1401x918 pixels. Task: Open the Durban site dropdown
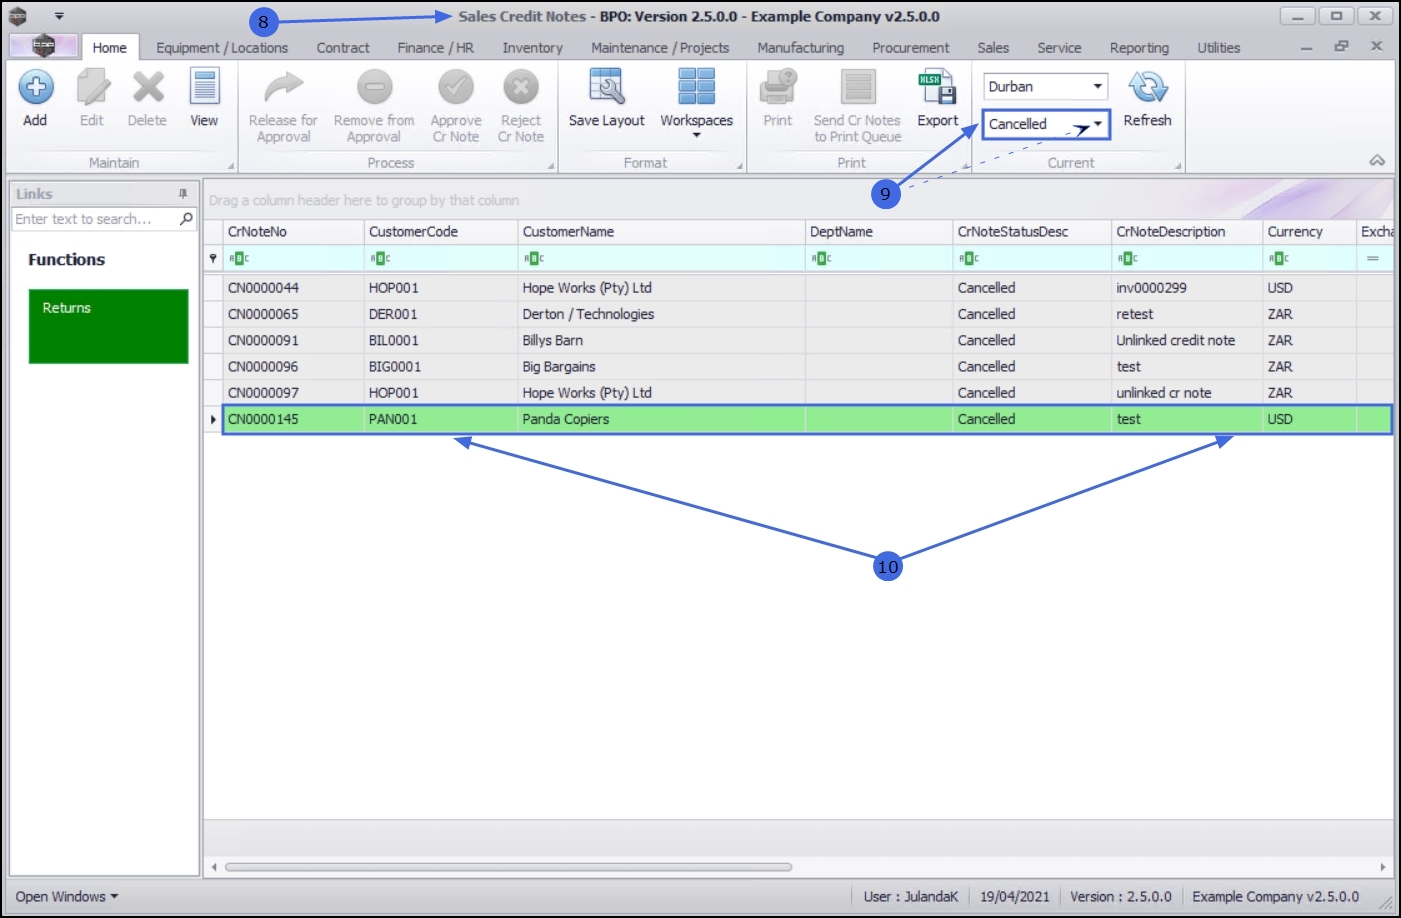coord(1097,87)
